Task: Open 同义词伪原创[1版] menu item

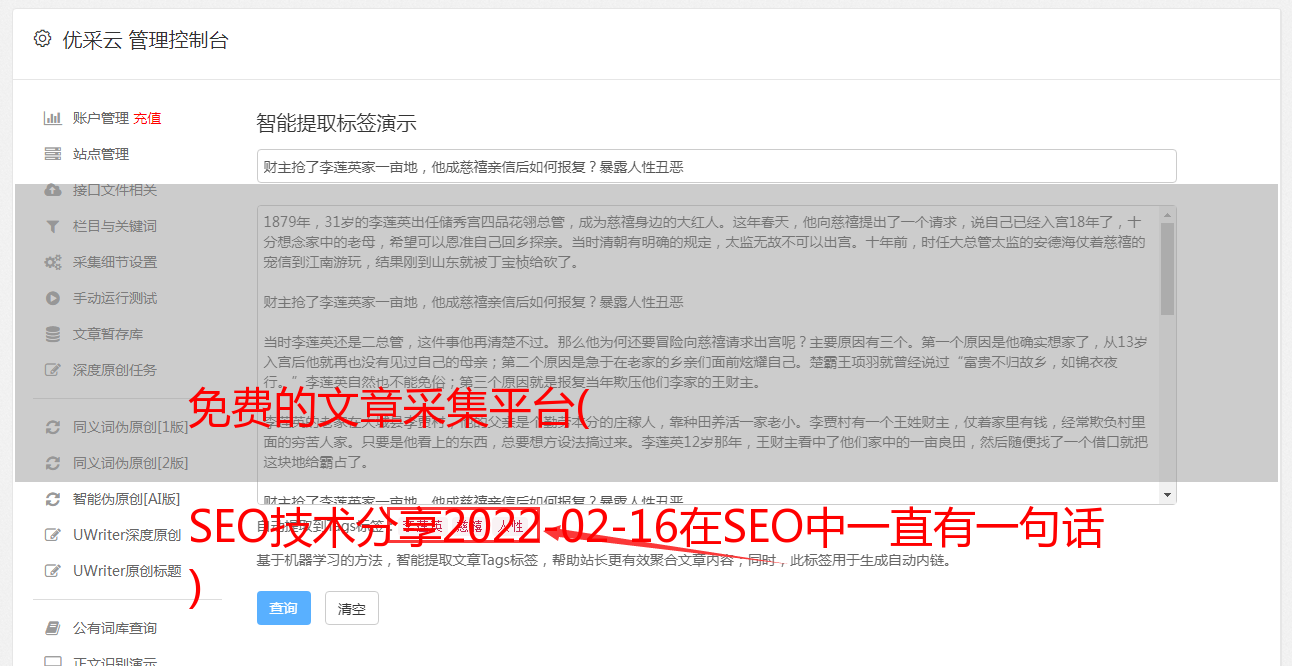Action: (x=130, y=427)
